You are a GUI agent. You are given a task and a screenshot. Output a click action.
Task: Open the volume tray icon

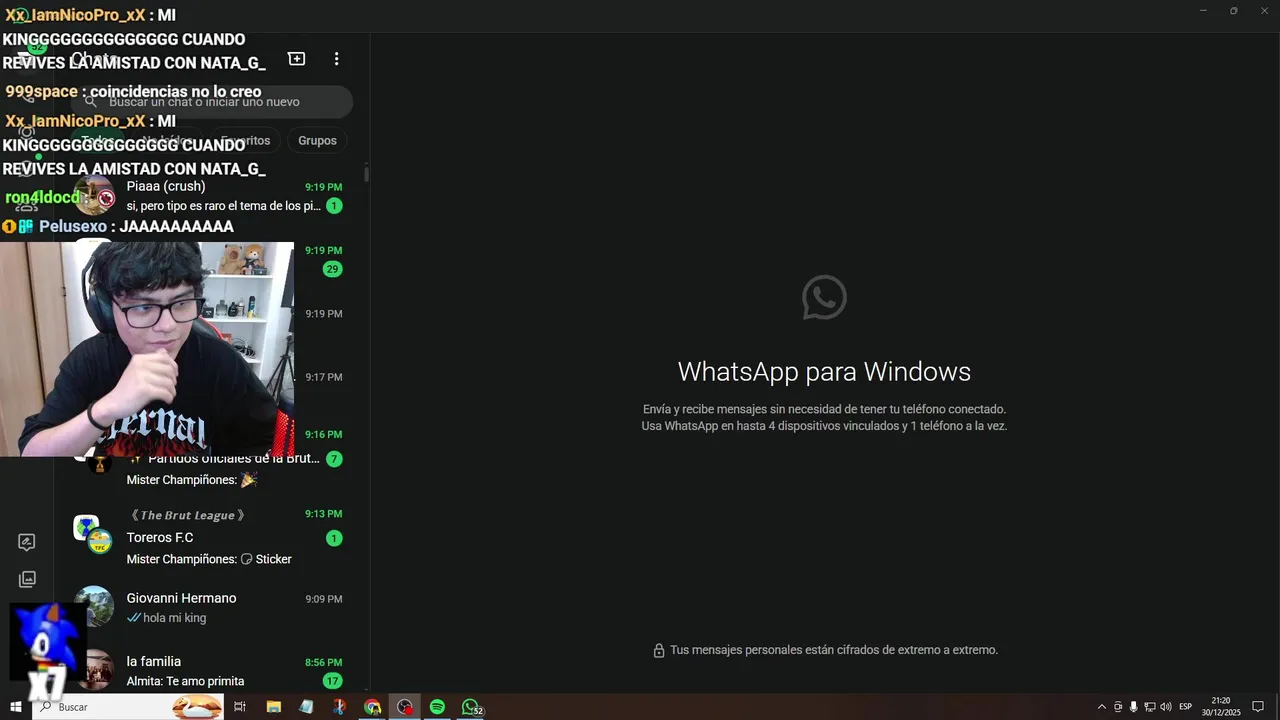(x=1166, y=707)
